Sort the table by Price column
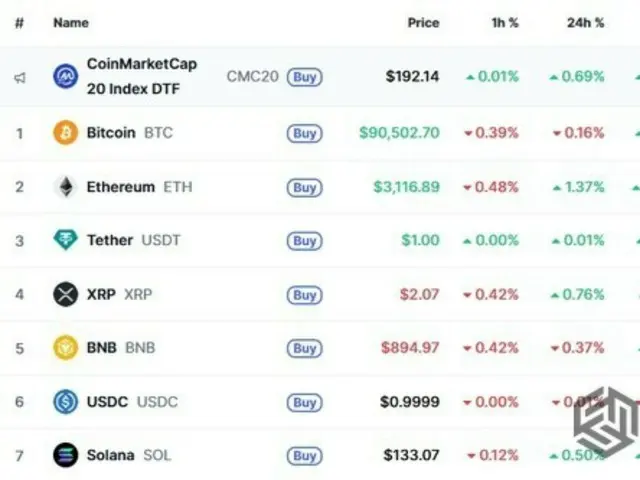This screenshot has width=640, height=480. [x=423, y=22]
